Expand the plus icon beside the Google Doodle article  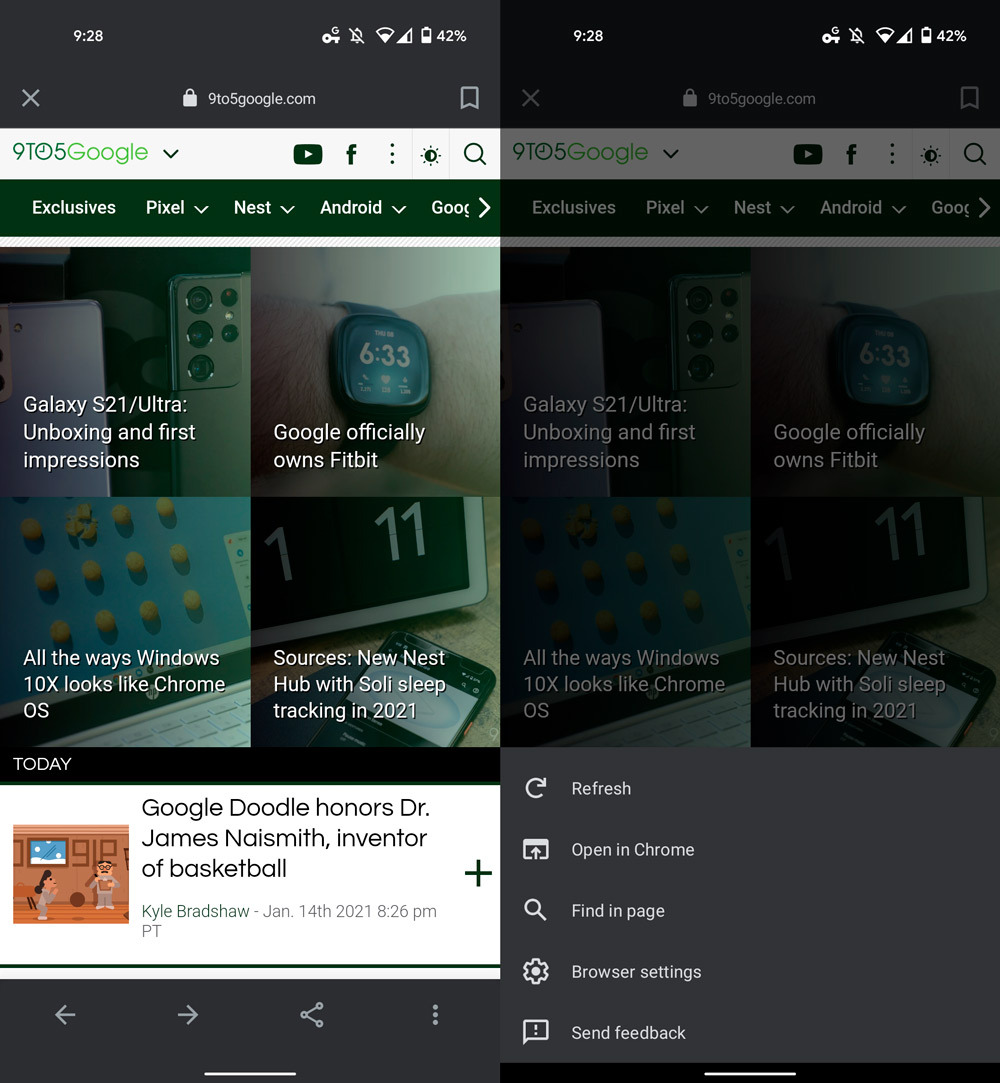[478, 873]
